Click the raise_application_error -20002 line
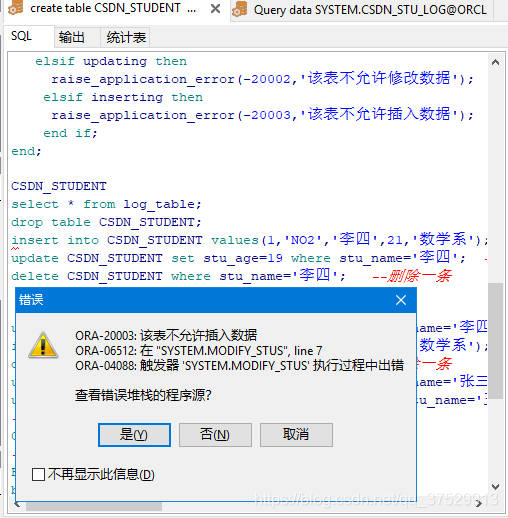Viewport: 508px width, 518px height. coord(262,79)
